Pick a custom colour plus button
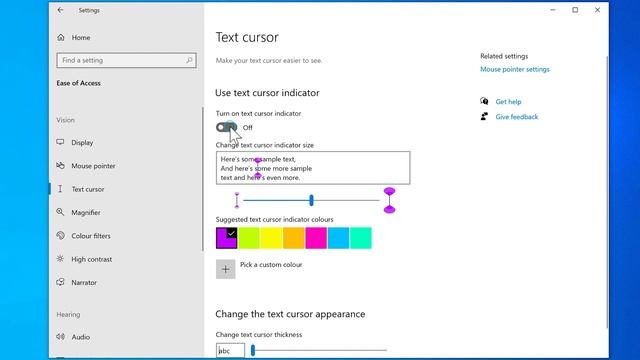 (x=225, y=269)
